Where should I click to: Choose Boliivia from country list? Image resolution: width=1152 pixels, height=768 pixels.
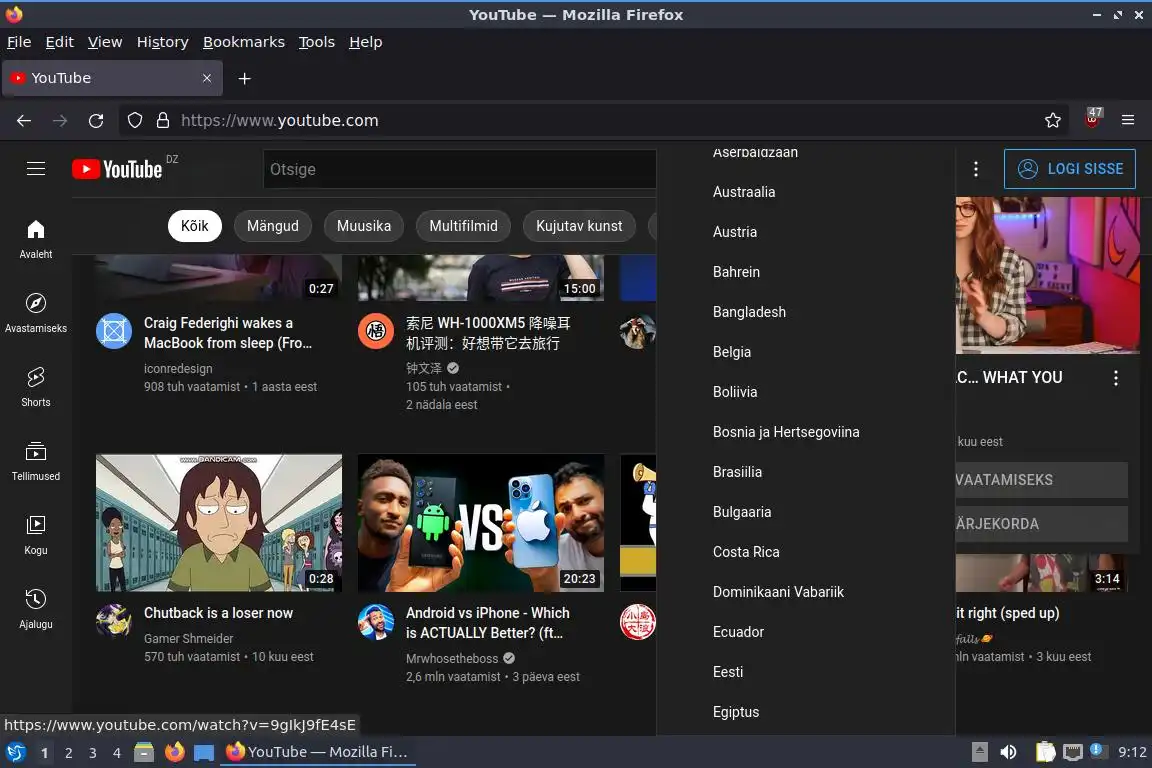click(806, 392)
